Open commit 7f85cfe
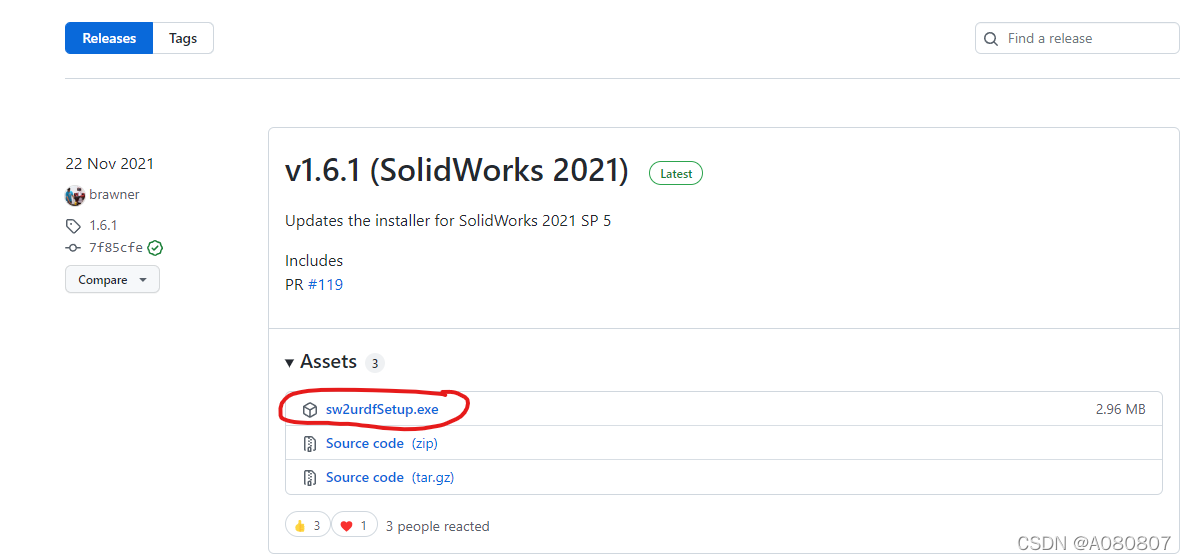This screenshot has width=1186, height=560. tap(116, 247)
